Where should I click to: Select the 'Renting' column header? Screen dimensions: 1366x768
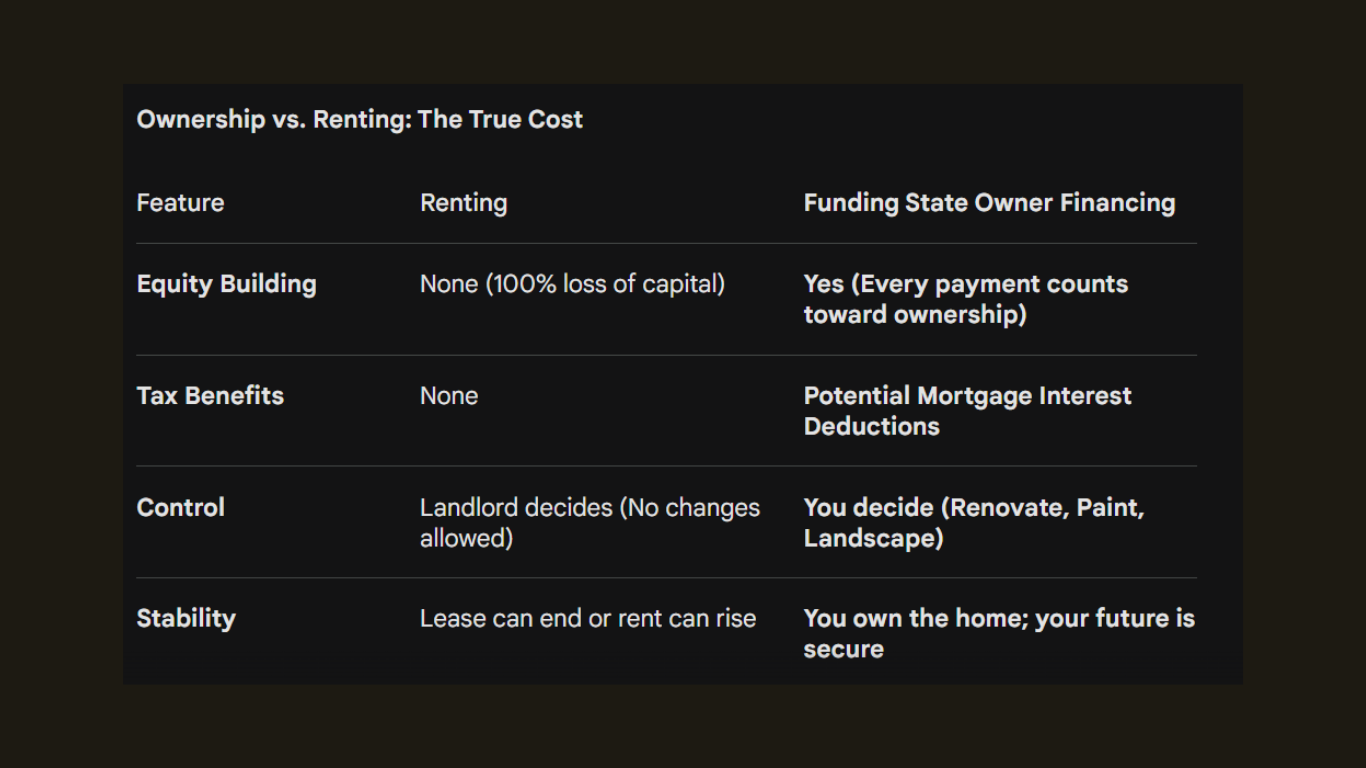[463, 203]
